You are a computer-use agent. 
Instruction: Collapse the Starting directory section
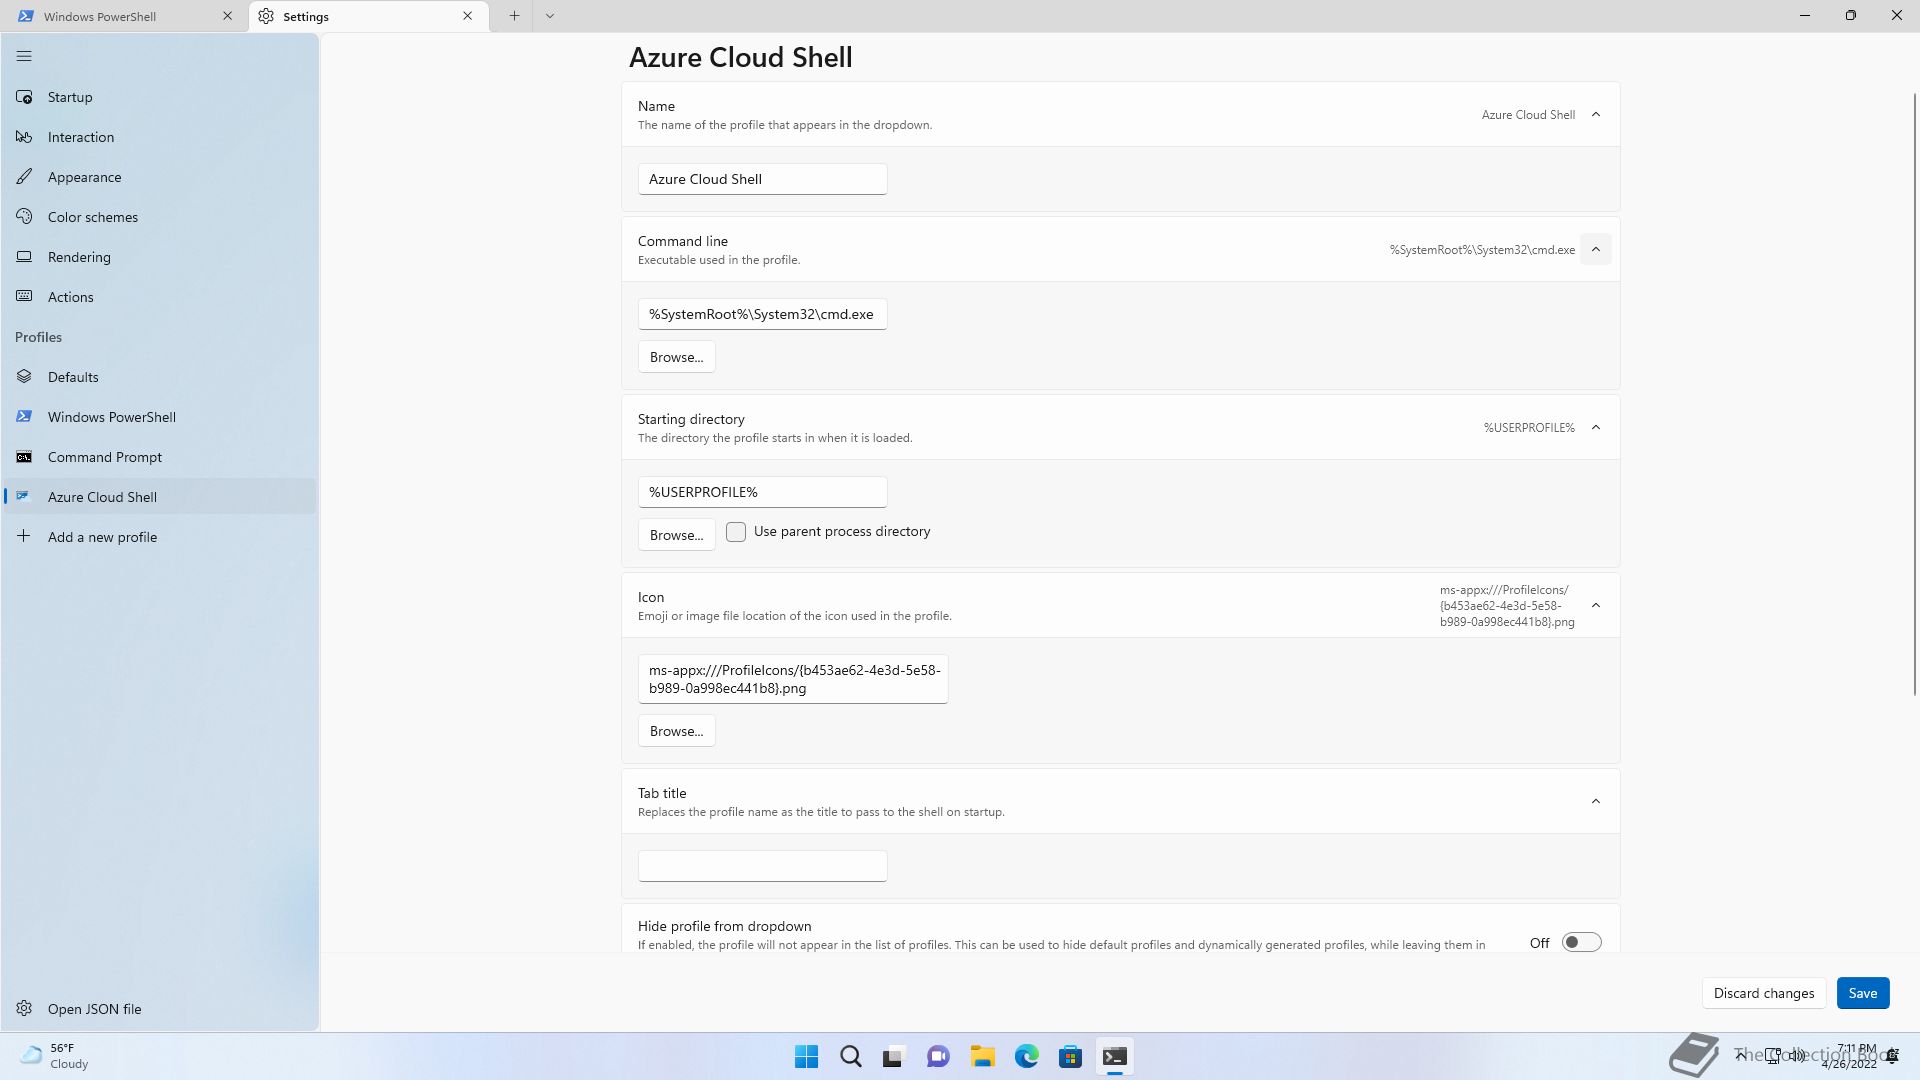[1596, 428]
